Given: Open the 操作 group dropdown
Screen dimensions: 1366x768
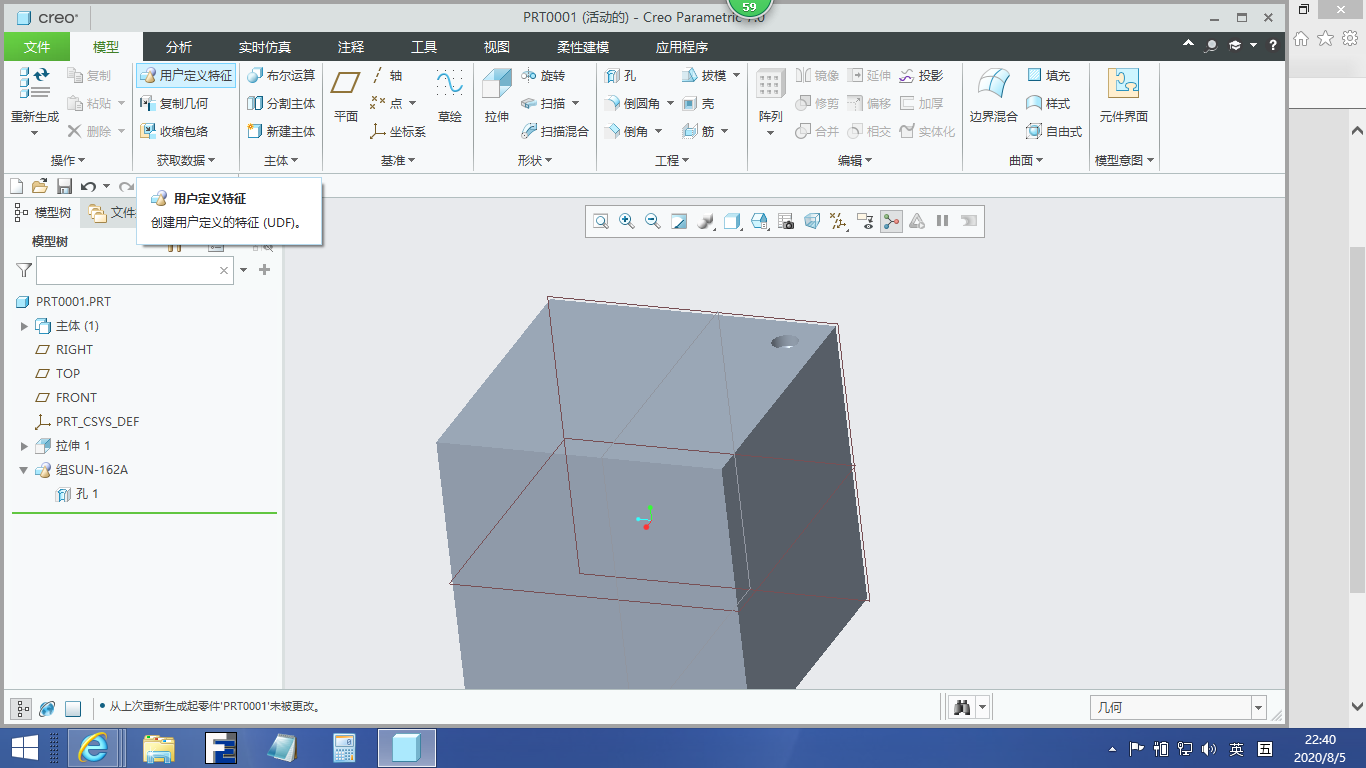Looking at the screenshot, I should point(68,160).
